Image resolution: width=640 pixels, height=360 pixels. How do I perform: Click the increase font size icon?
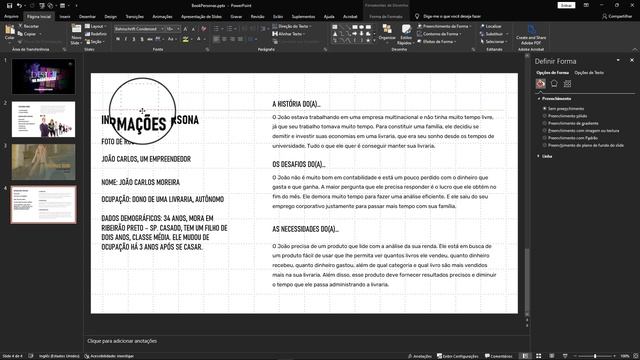186,29
